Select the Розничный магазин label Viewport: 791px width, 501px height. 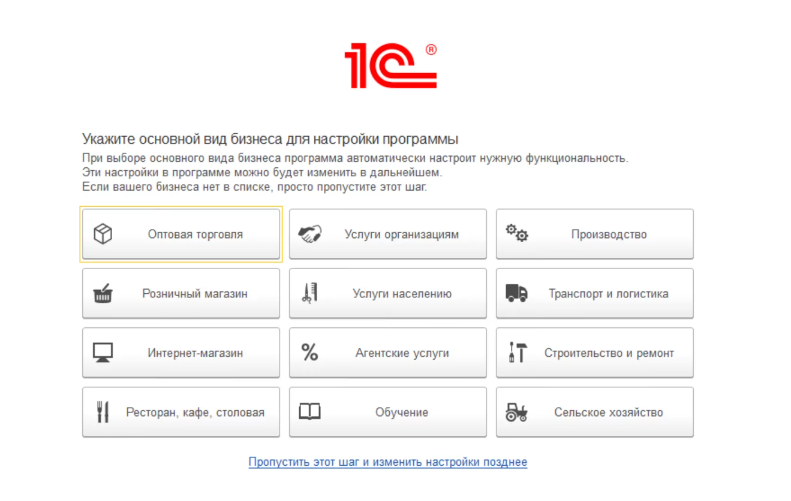click(195, 294)
